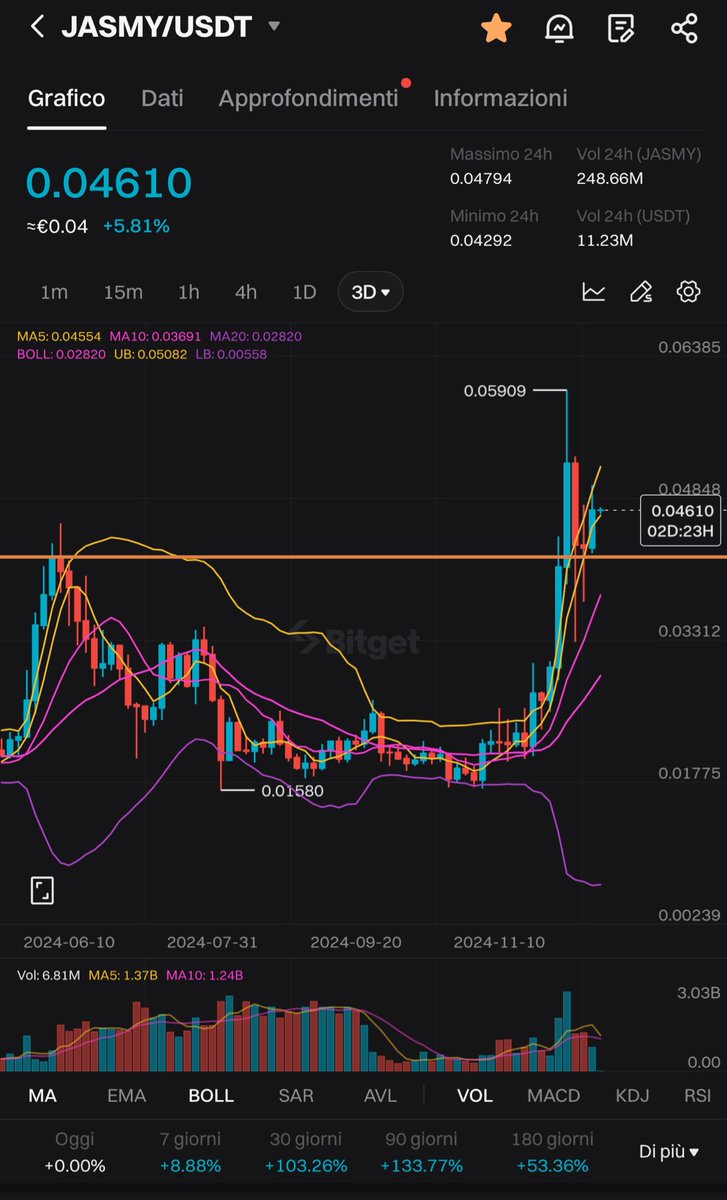
Task: Tap the 2024-07-31 date axis label
Action: point(211,942)
